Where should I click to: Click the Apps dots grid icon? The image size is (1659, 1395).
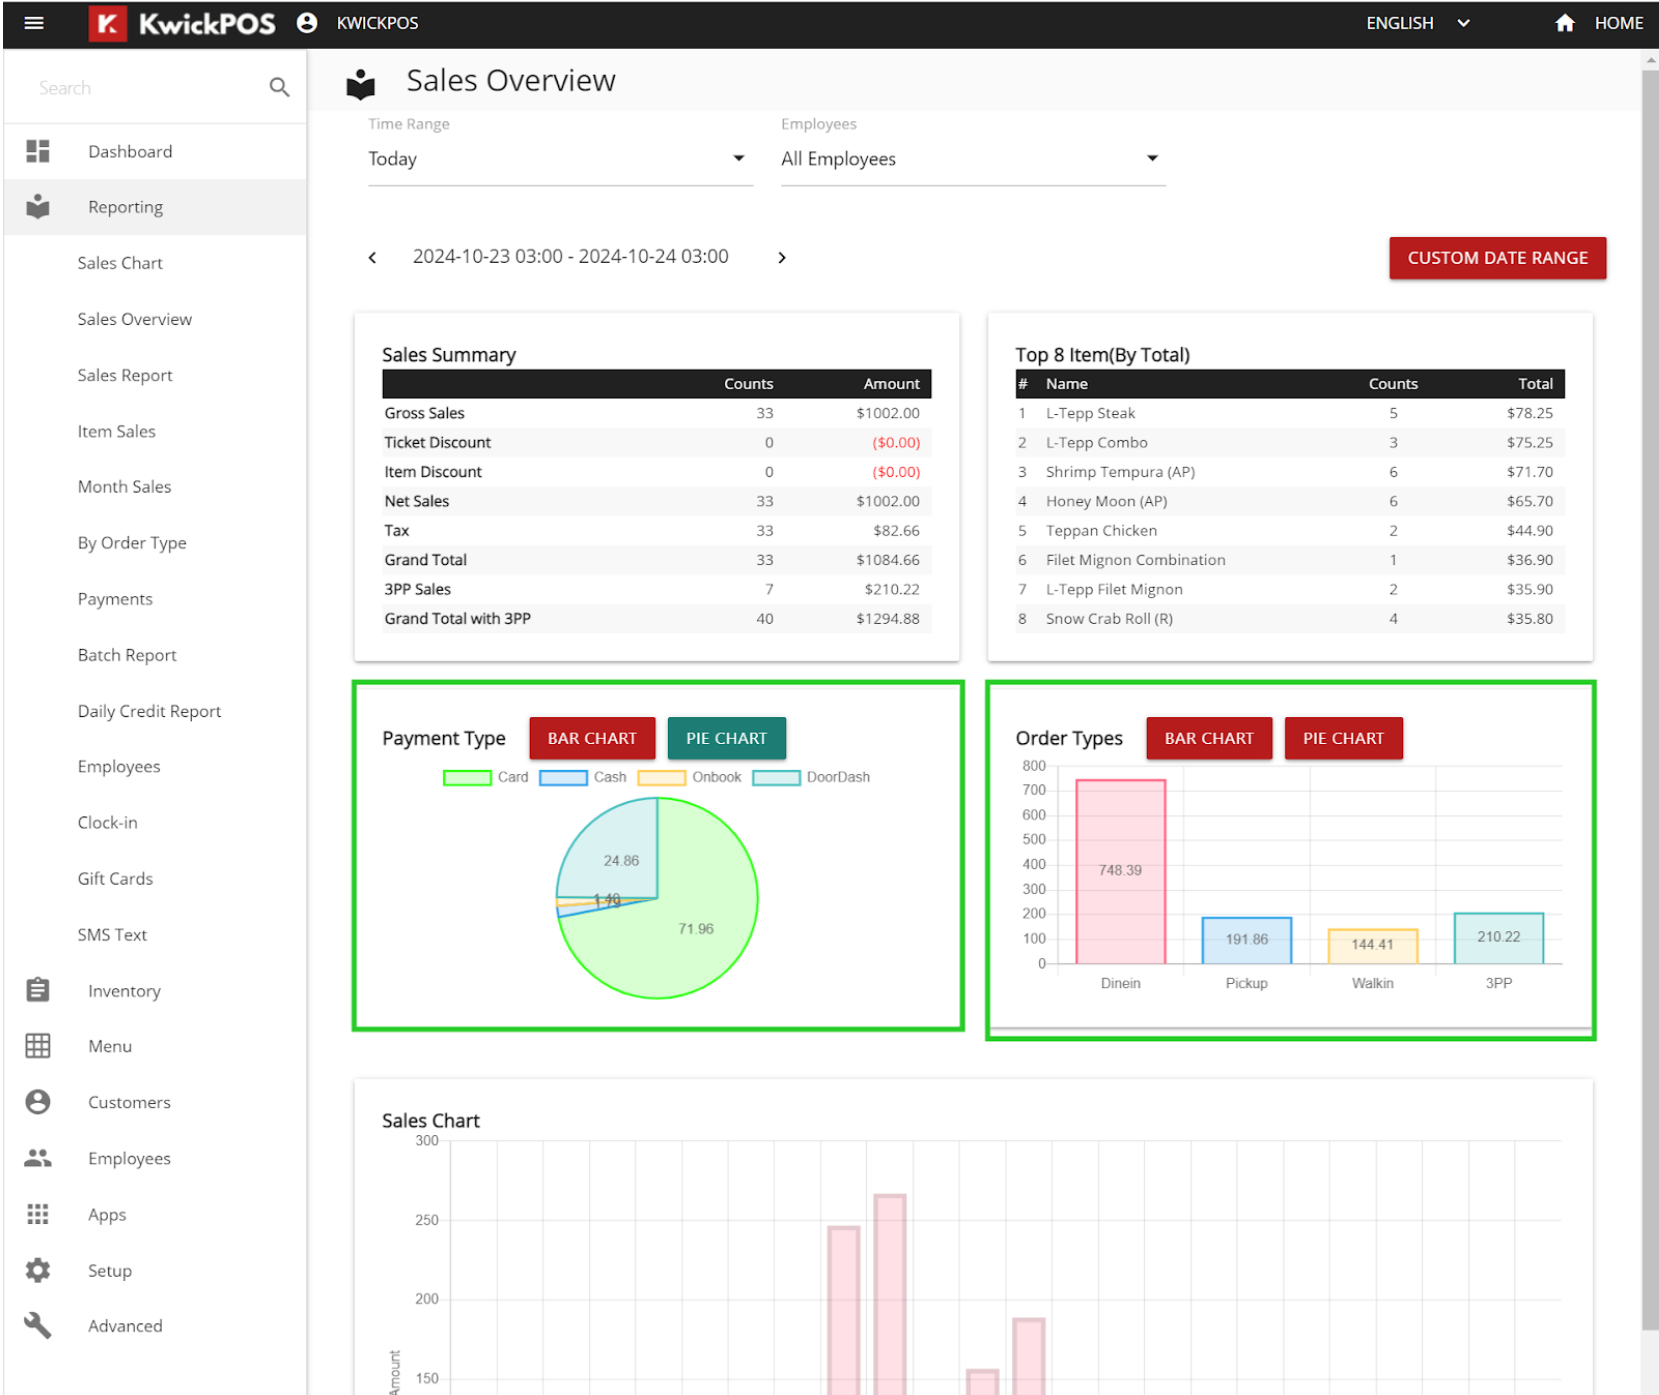(38, 1214)
